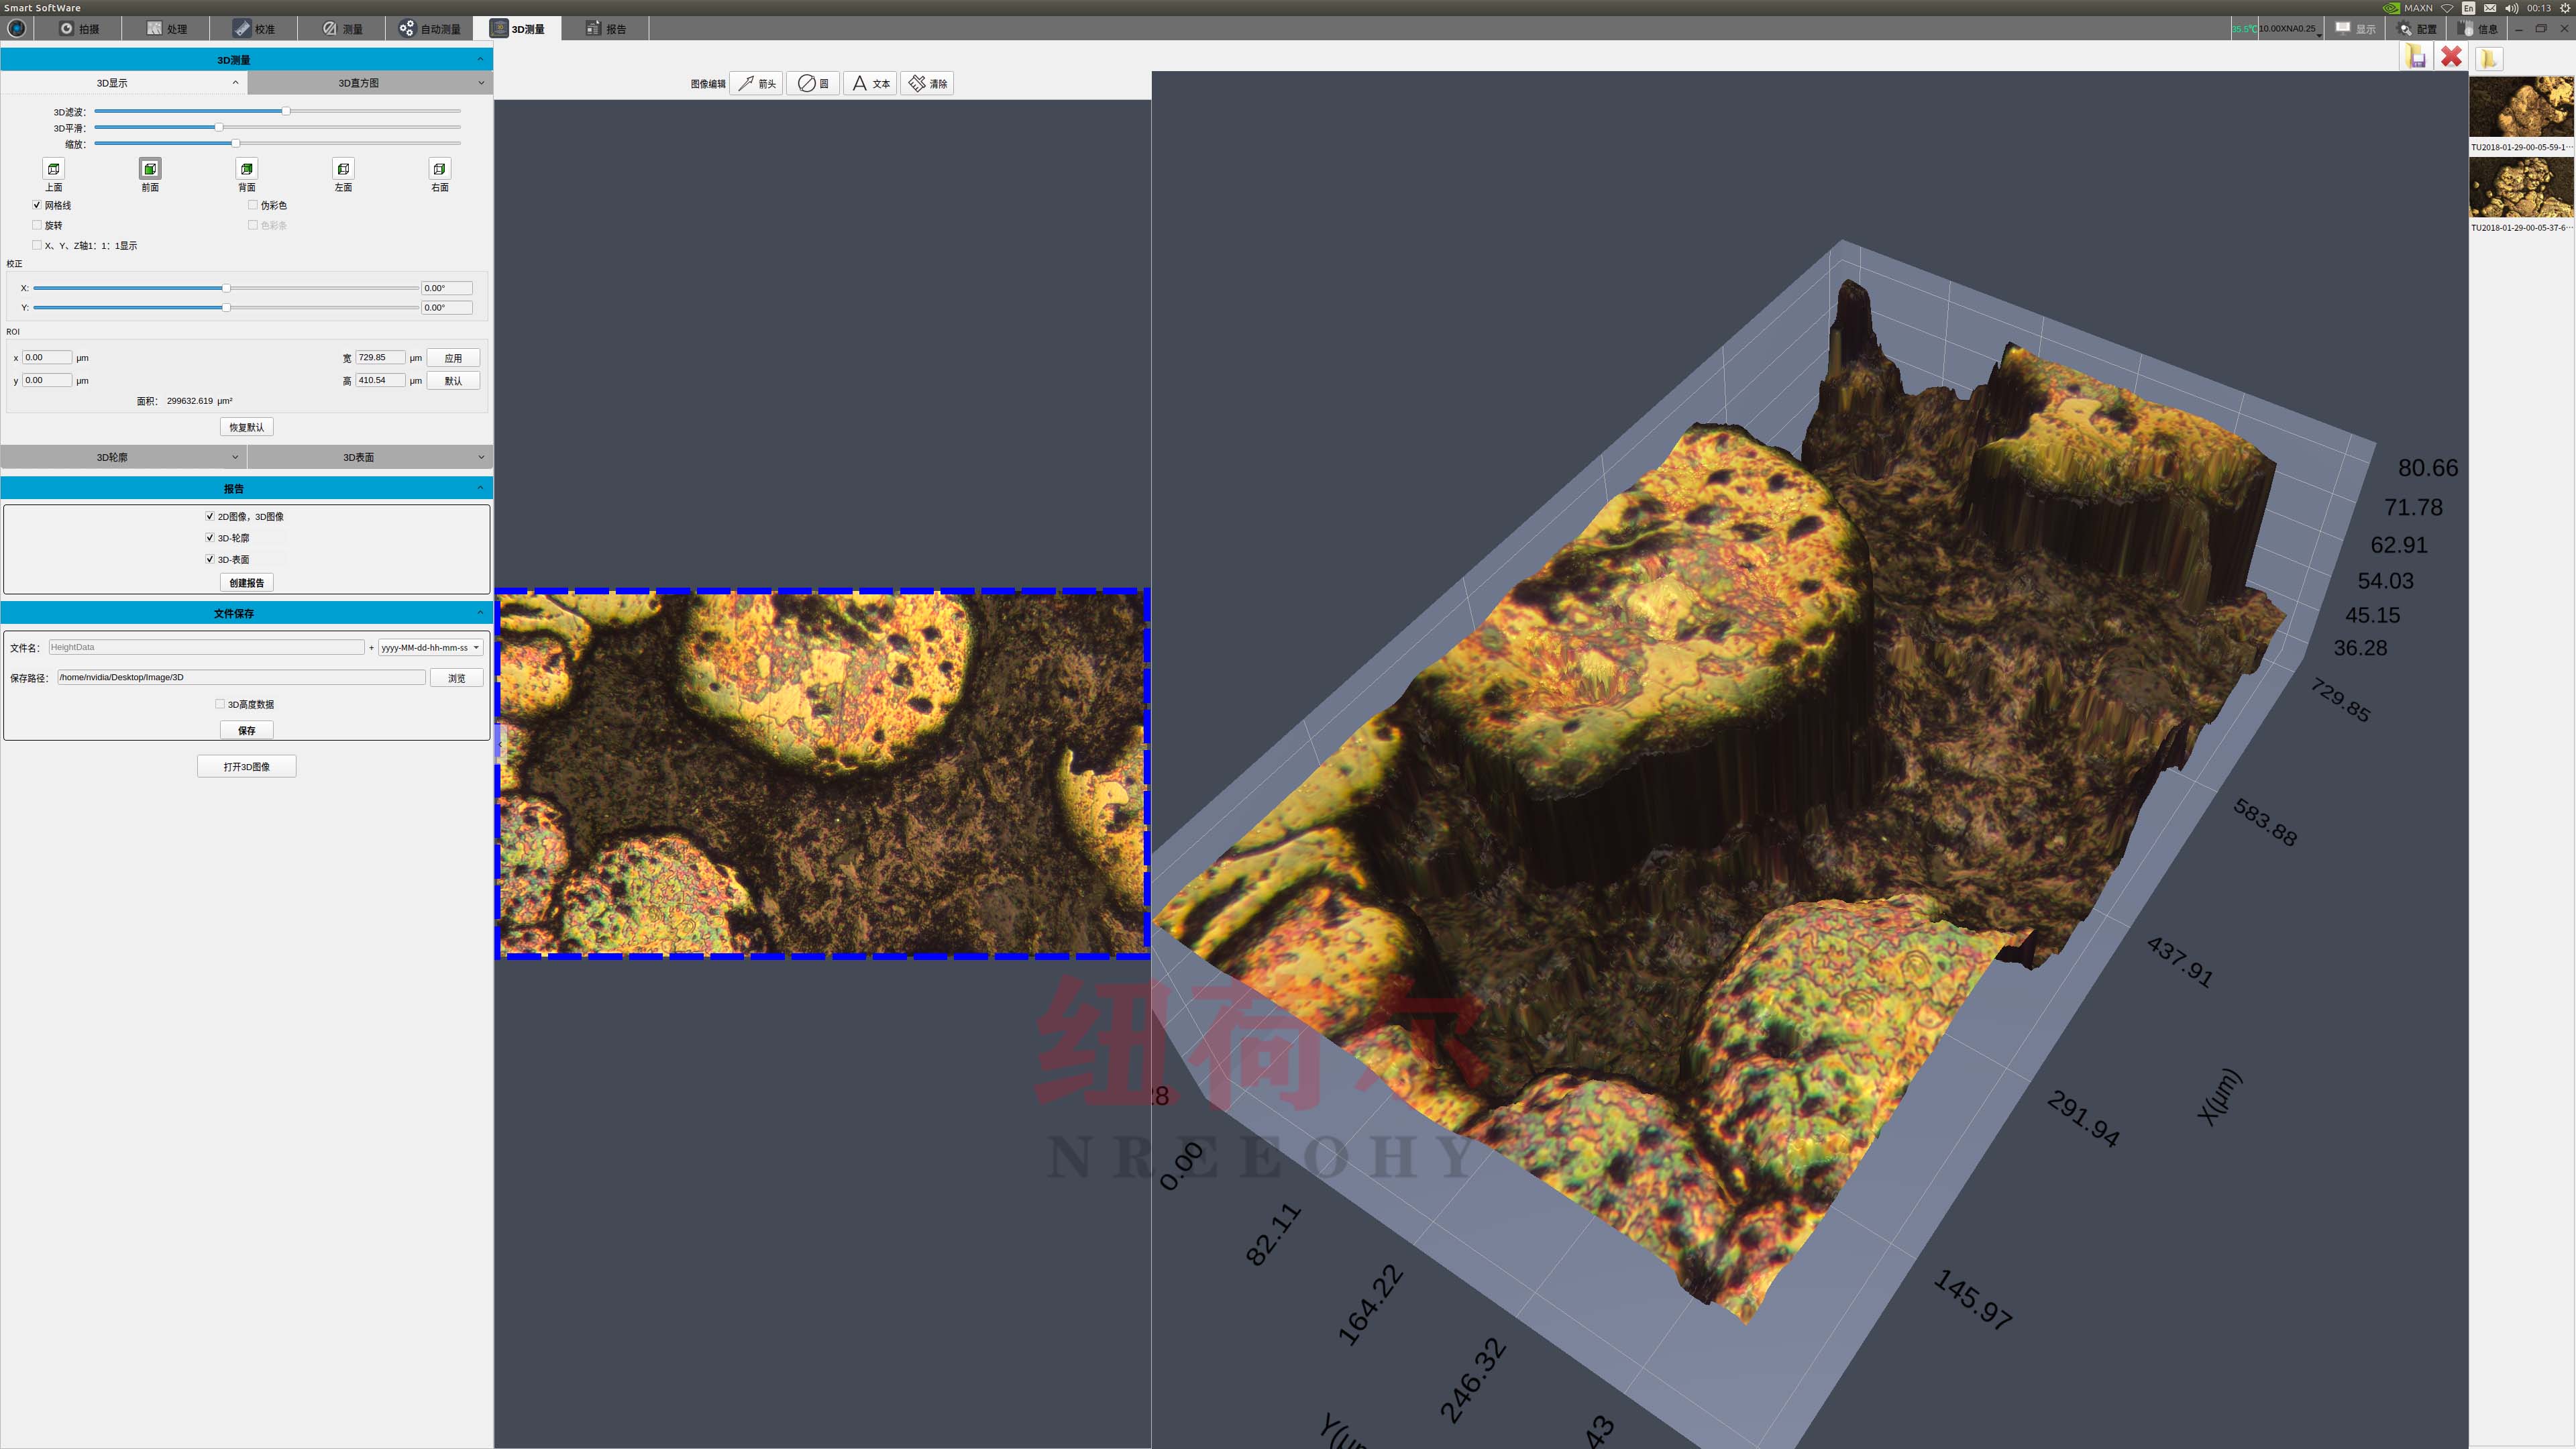This screenshot has width=2576, height=1449.
Task: Choose the 圆 circle annotation tool
Action: pos(813,84)
